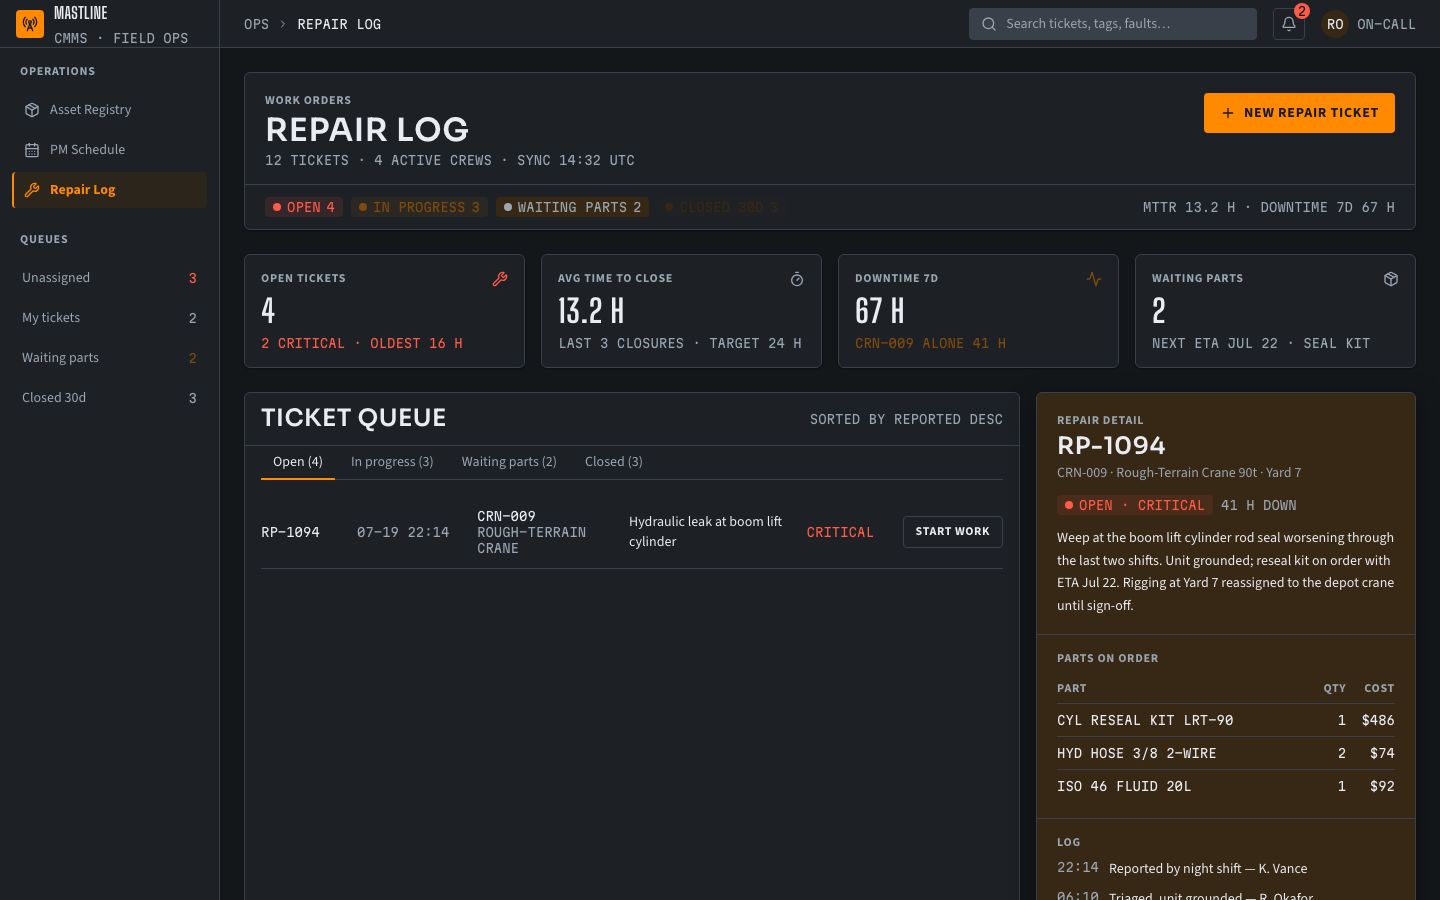This screenshot has width=1440, height=900.
Task: Open the Waiting parts queue in sidebar
Action: [x=110, y=358]
